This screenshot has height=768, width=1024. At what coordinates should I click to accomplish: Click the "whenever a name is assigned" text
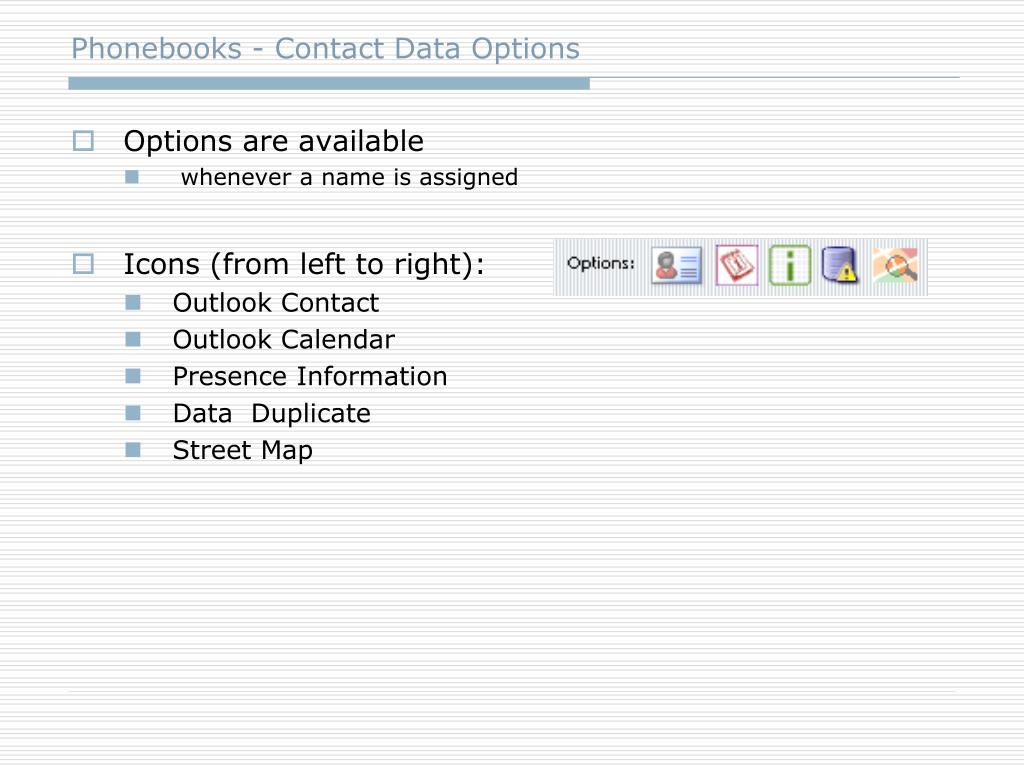(349, 178)
